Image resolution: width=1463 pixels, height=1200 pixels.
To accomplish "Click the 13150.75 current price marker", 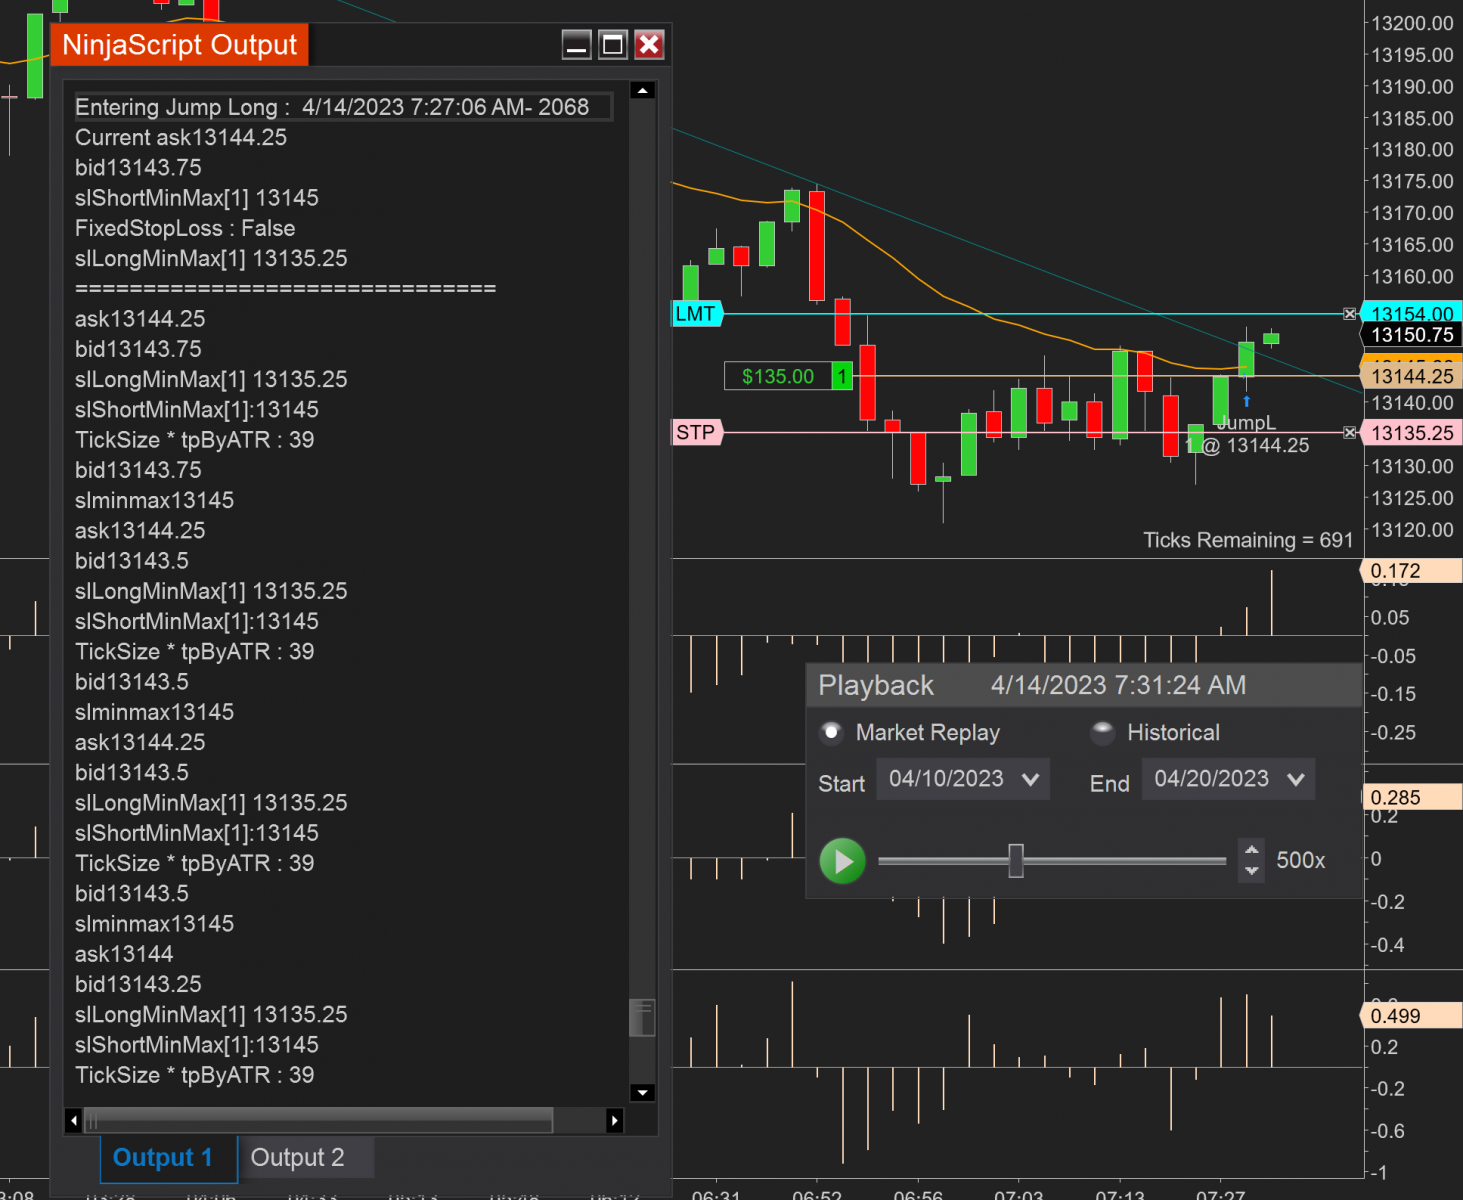I will coord(1412,336).
